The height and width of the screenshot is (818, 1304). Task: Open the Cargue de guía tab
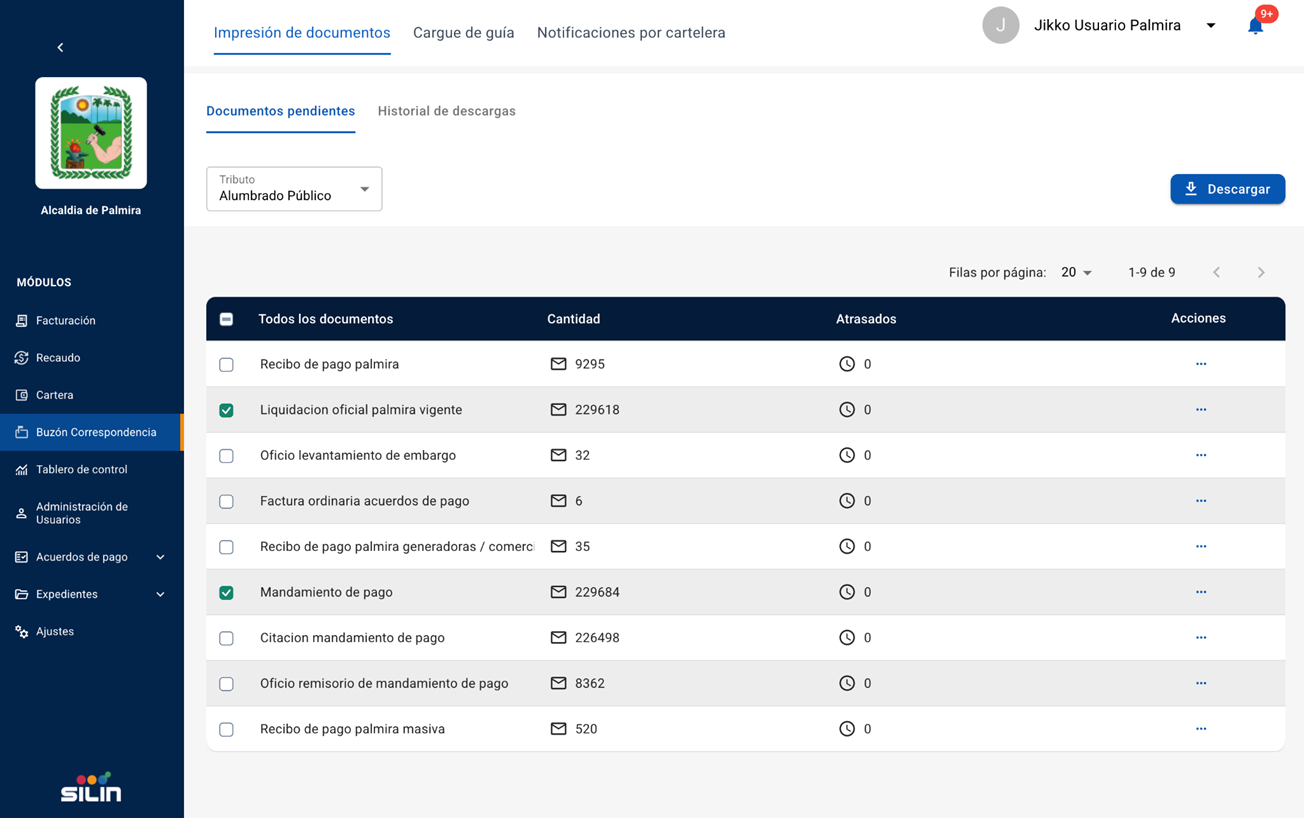point(463,33)
